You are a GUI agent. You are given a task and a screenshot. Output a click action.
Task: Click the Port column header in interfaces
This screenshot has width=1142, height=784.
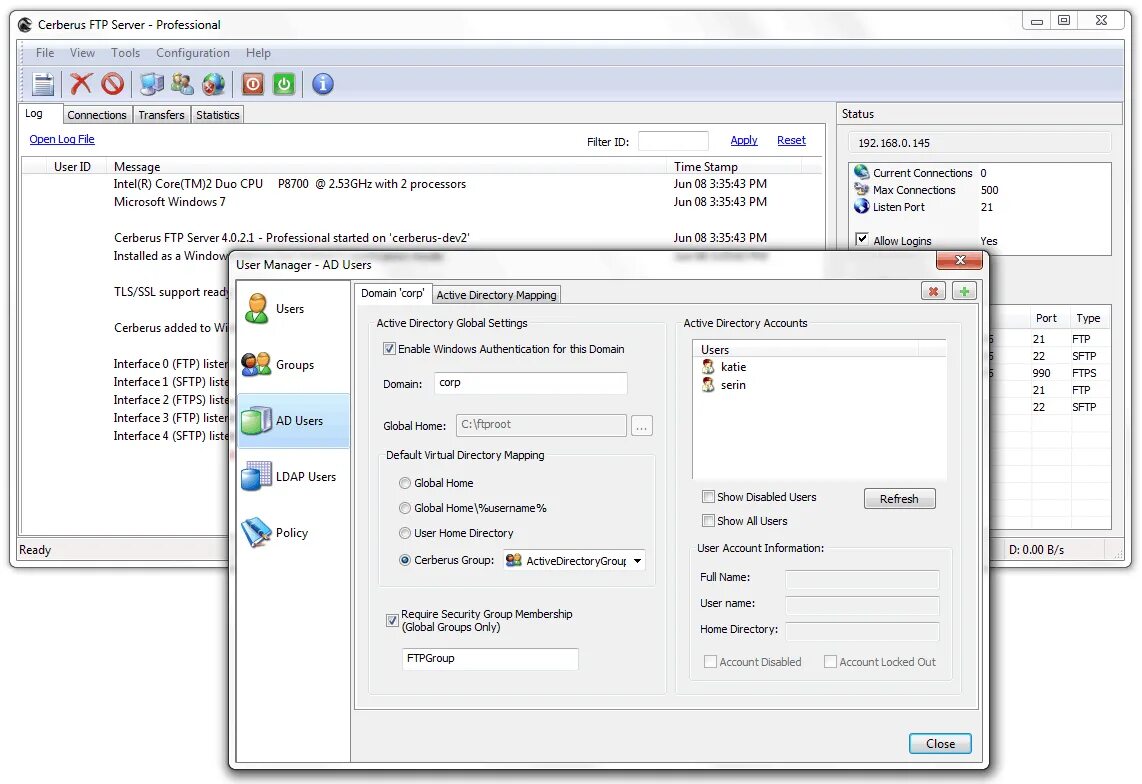coord(1046,318)
